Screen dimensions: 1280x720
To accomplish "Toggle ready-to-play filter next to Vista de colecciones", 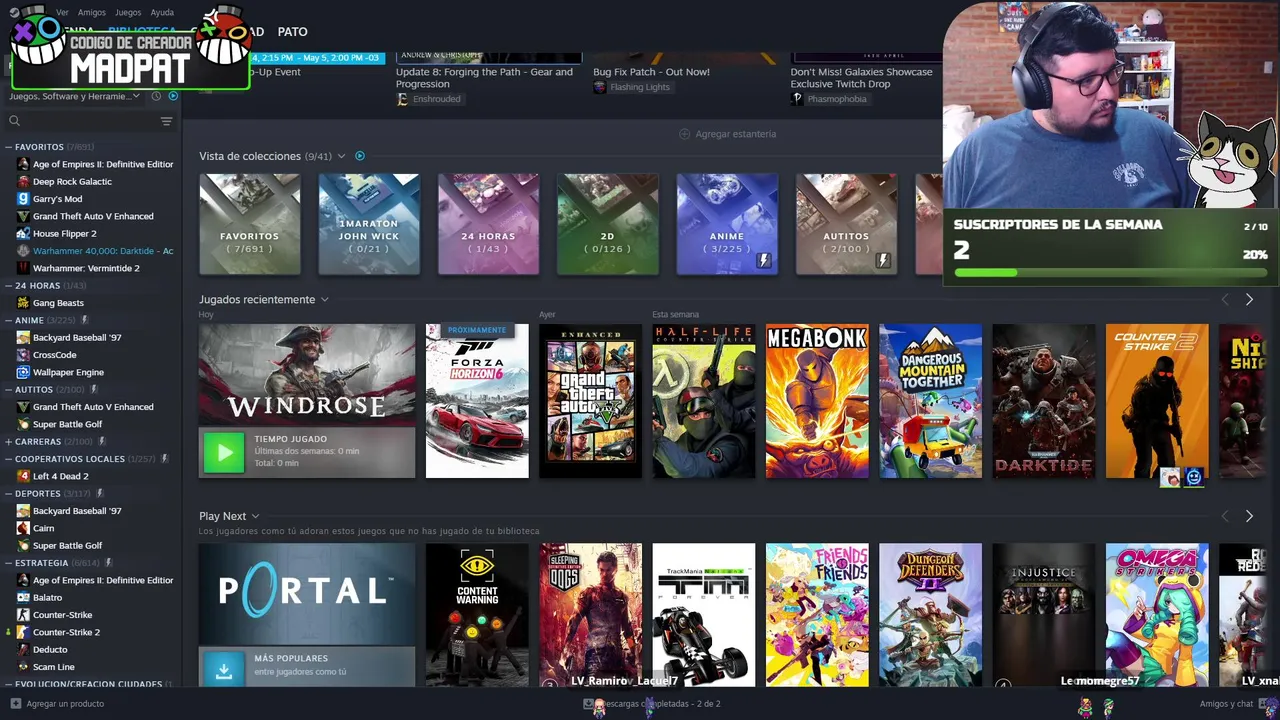I will [x=360, y=156].
